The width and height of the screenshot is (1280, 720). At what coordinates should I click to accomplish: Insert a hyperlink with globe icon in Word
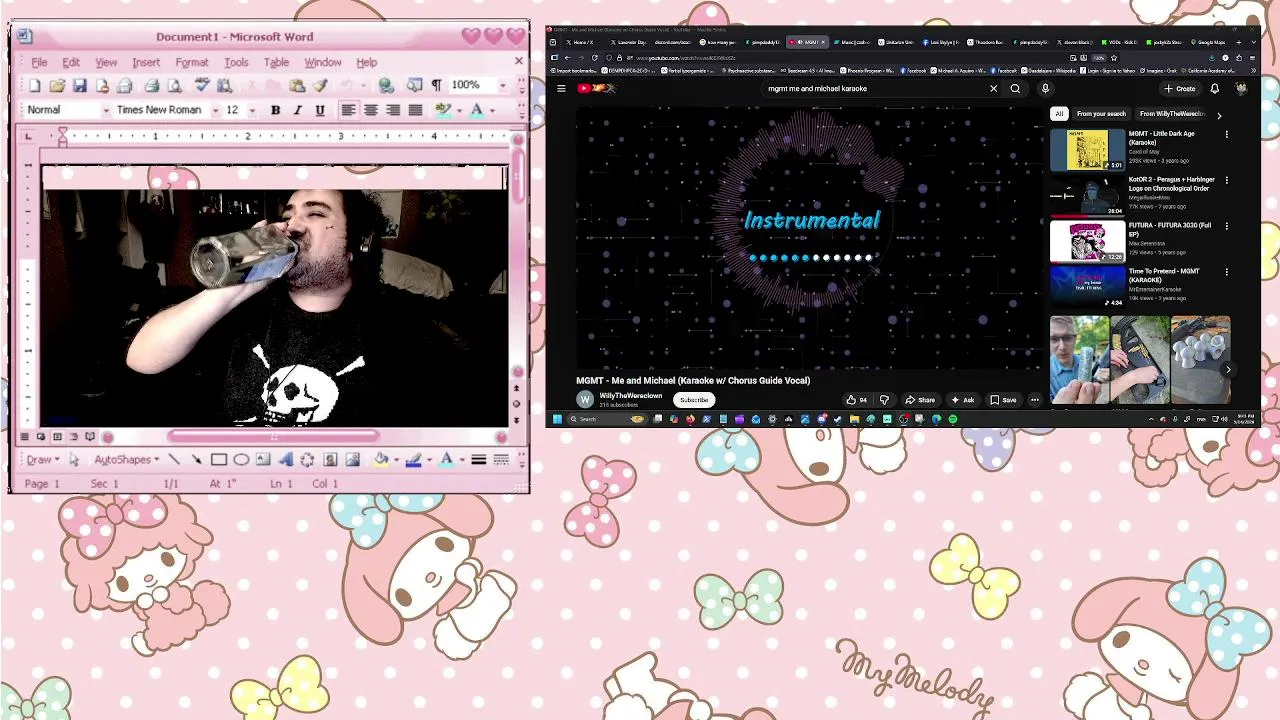[x=386, y=86]
